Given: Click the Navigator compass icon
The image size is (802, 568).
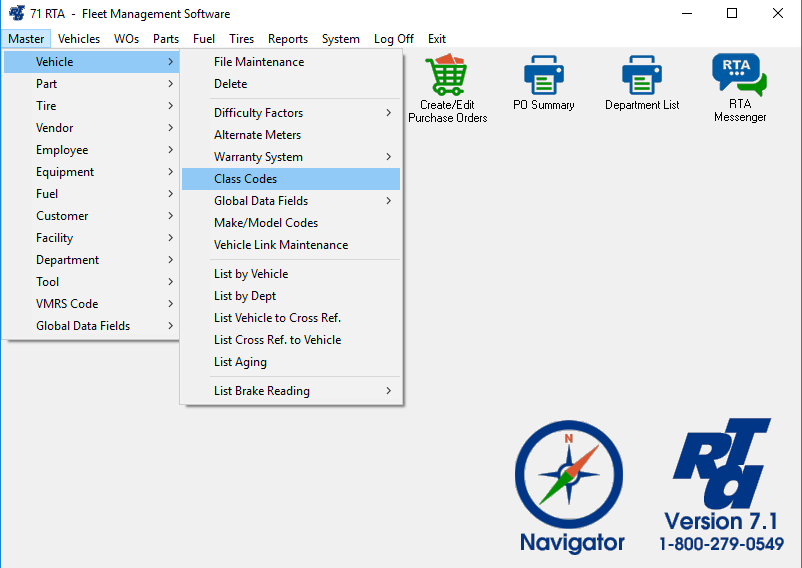Looking at the screenshot, I should pos(569,474).
